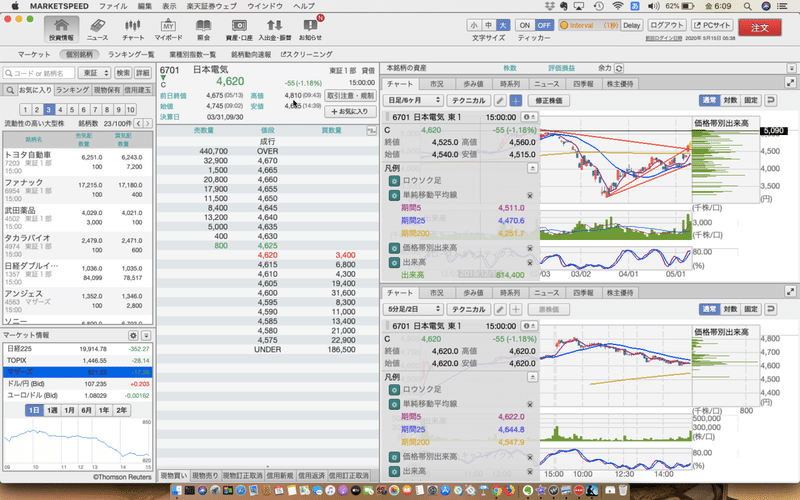Open the 楽天証券ウェブ menu in menu bar

tap(212, 6)
